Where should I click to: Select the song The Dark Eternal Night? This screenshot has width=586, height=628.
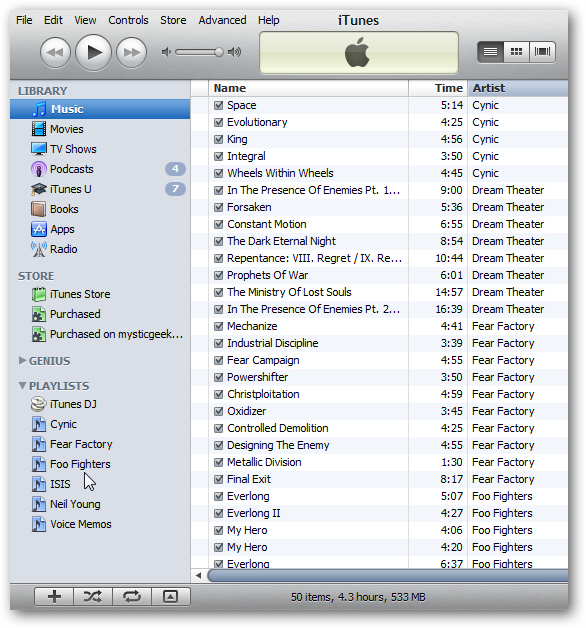click(x=380, y=241)
